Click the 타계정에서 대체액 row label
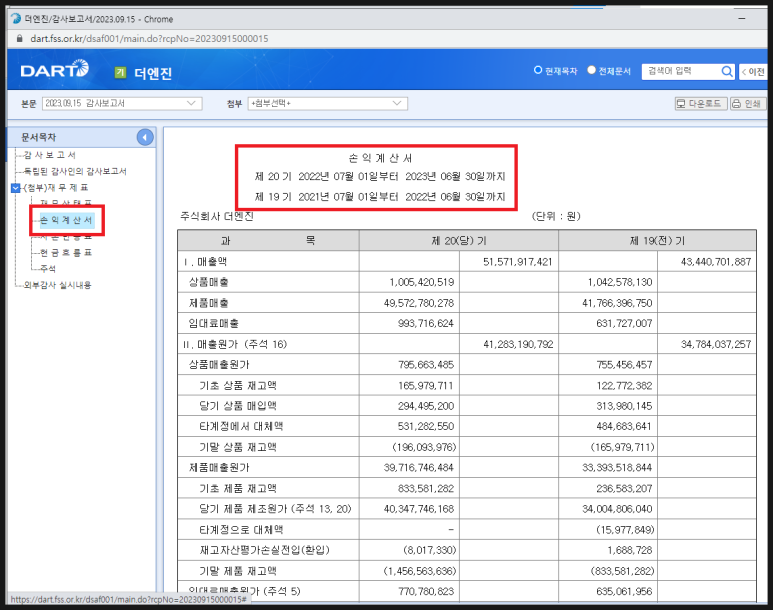 click(x=241, y=427)
